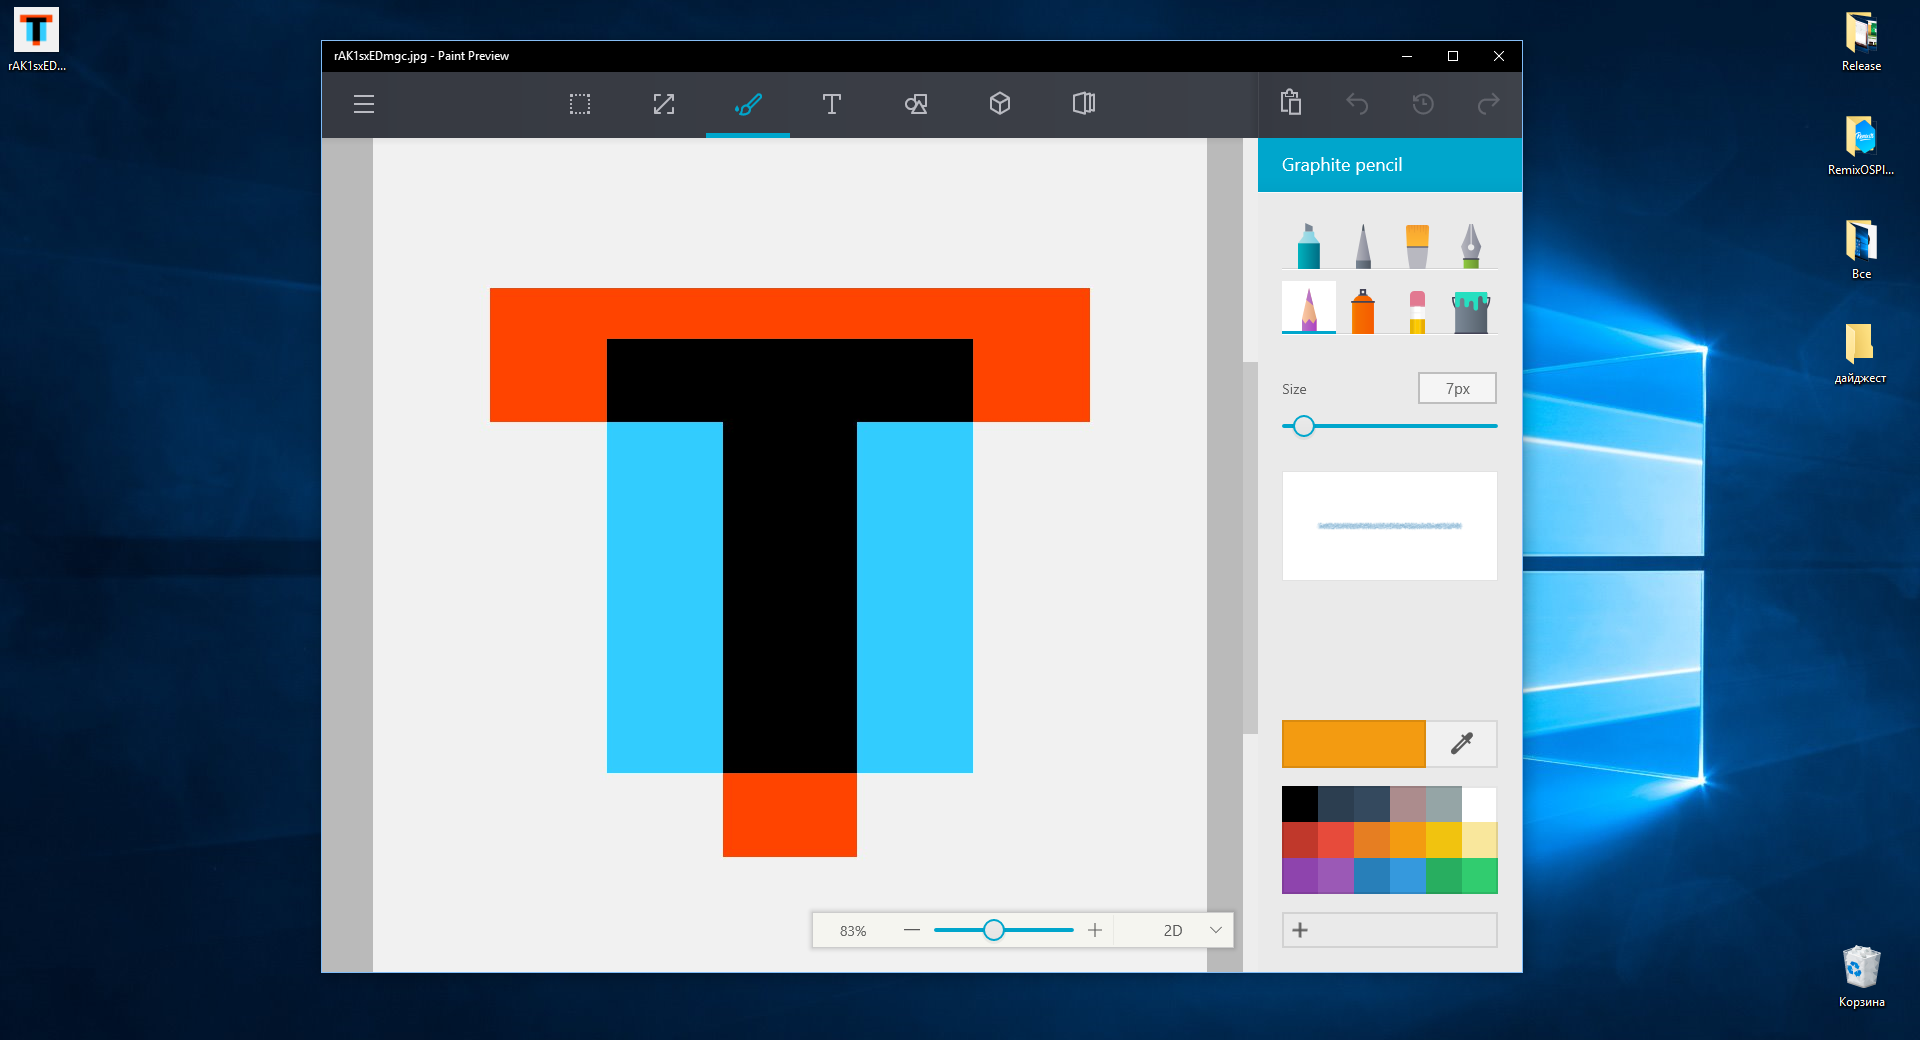This screenshot has width=1920, height=1040.
Task: Open the Release desktop folder
Action: 1861,41
